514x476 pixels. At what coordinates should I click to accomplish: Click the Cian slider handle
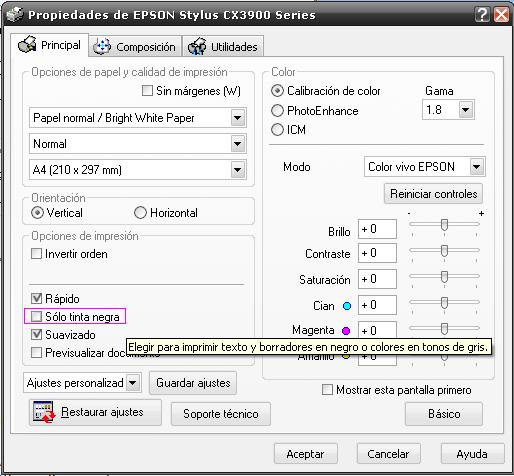[444, 303]
